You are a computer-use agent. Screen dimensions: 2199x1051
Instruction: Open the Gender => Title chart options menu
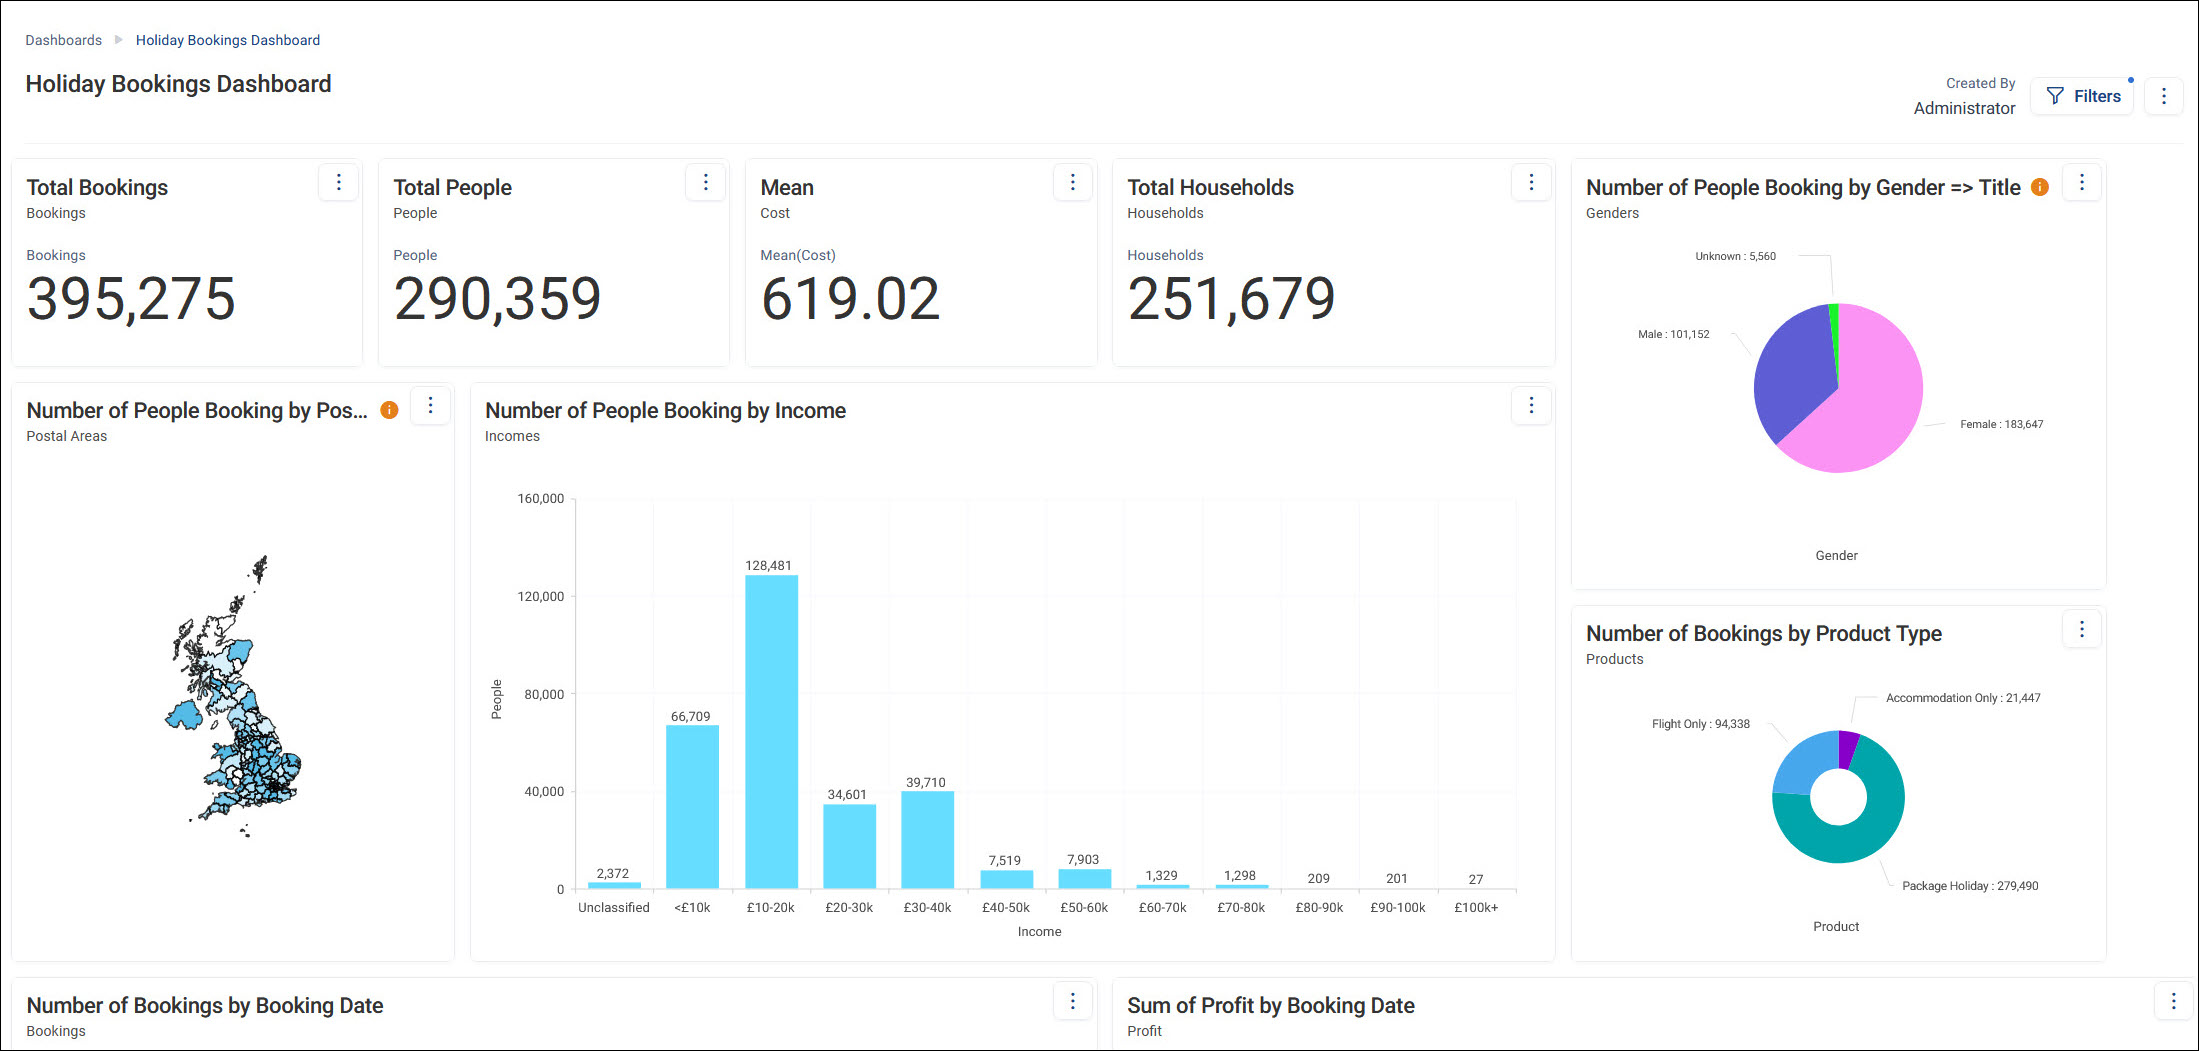click(x=2082, y=182)
